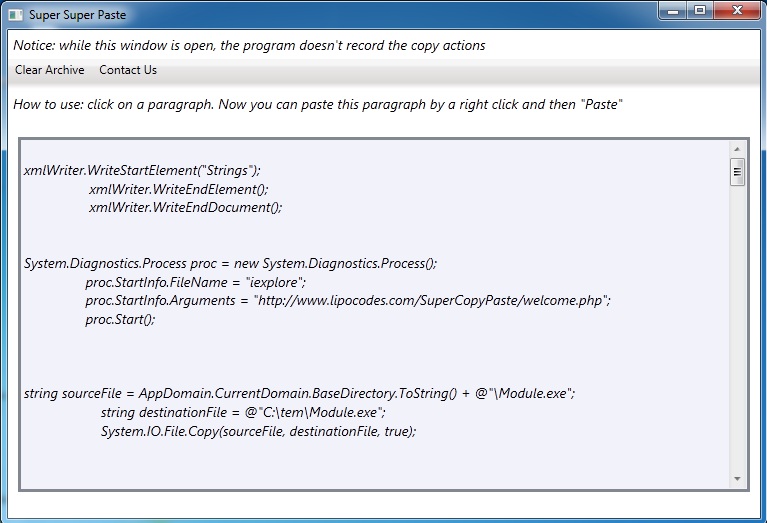Click the proc.Start() line

tap(120, 319)
